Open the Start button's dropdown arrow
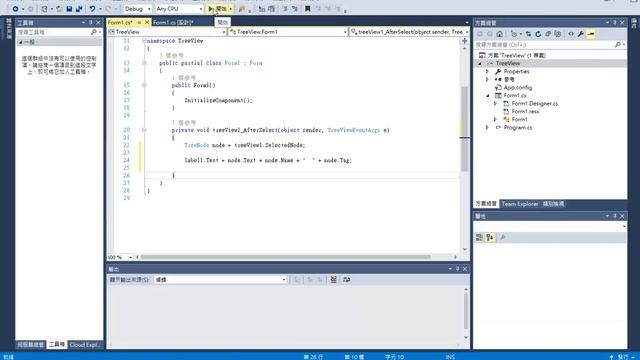The image size is (640, 360). tap(231, 9)
